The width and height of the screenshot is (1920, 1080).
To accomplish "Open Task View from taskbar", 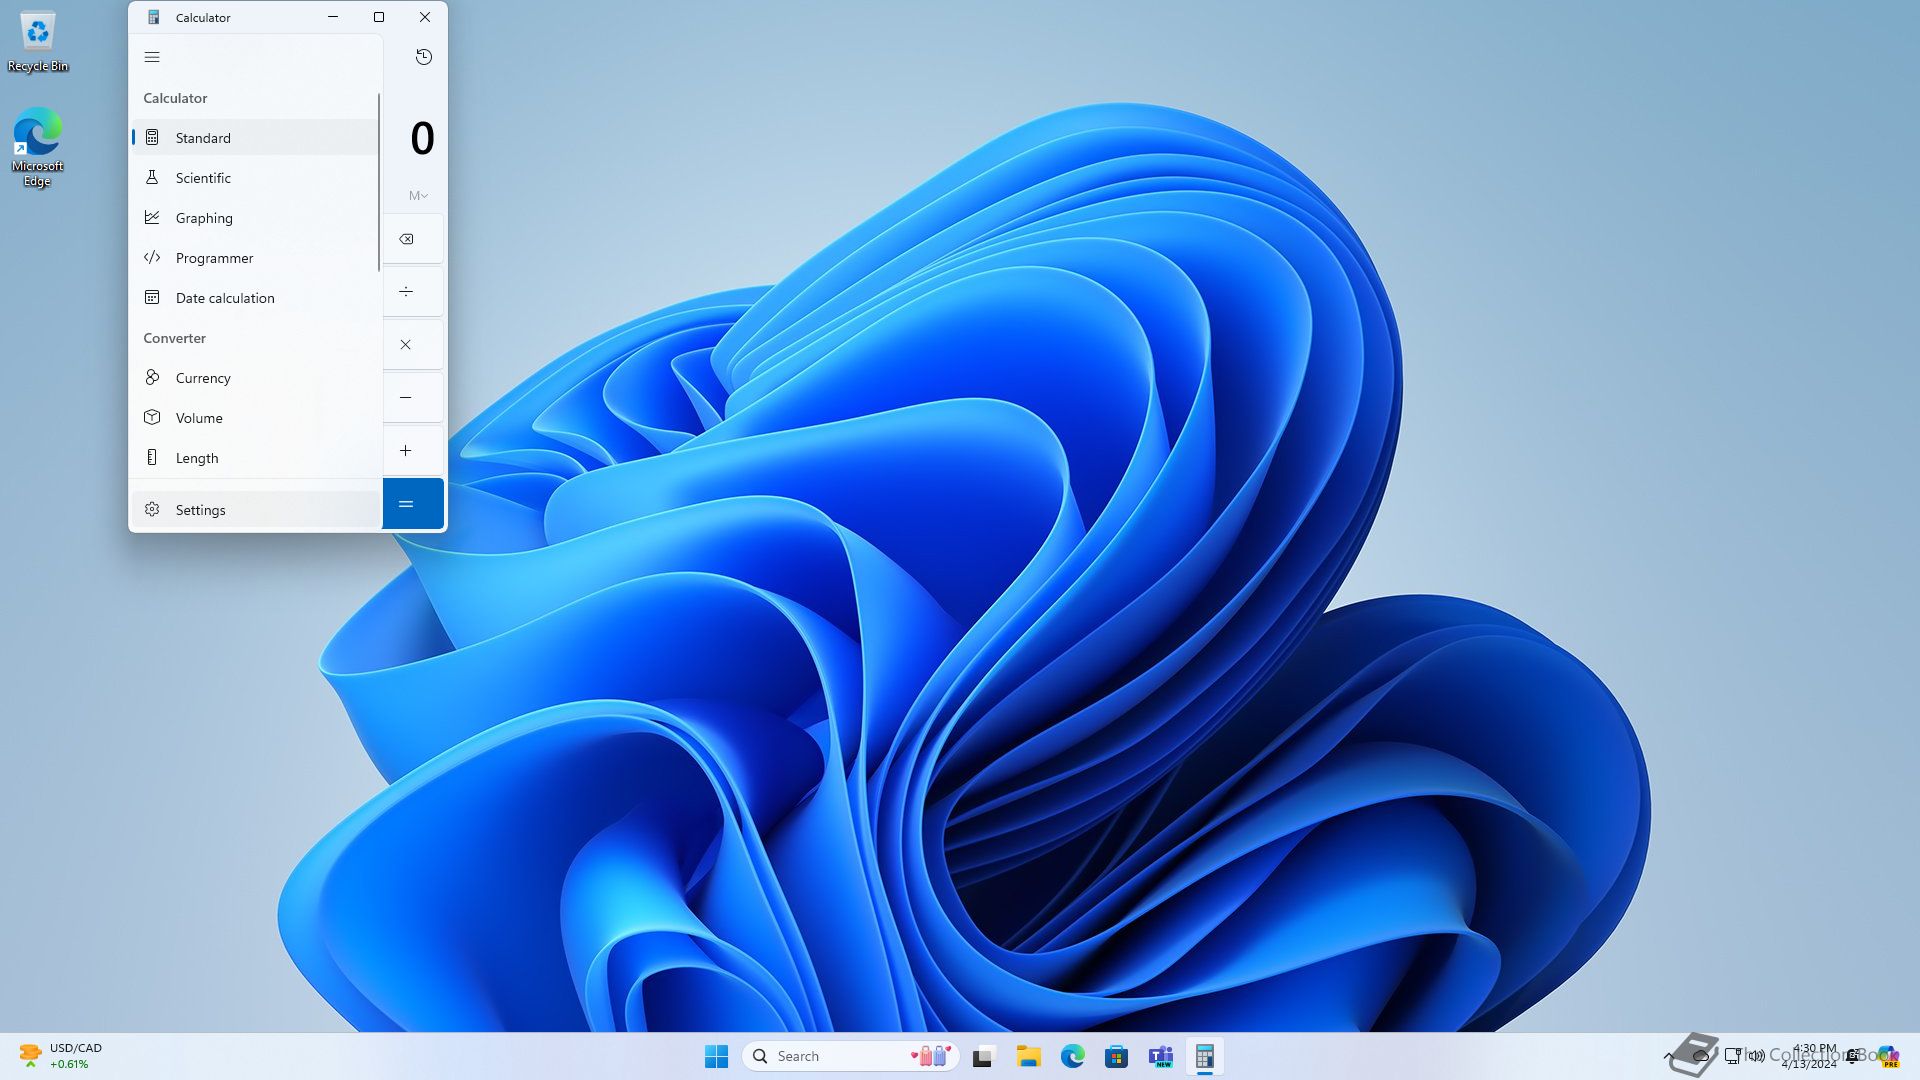I will click(984, 1056).
